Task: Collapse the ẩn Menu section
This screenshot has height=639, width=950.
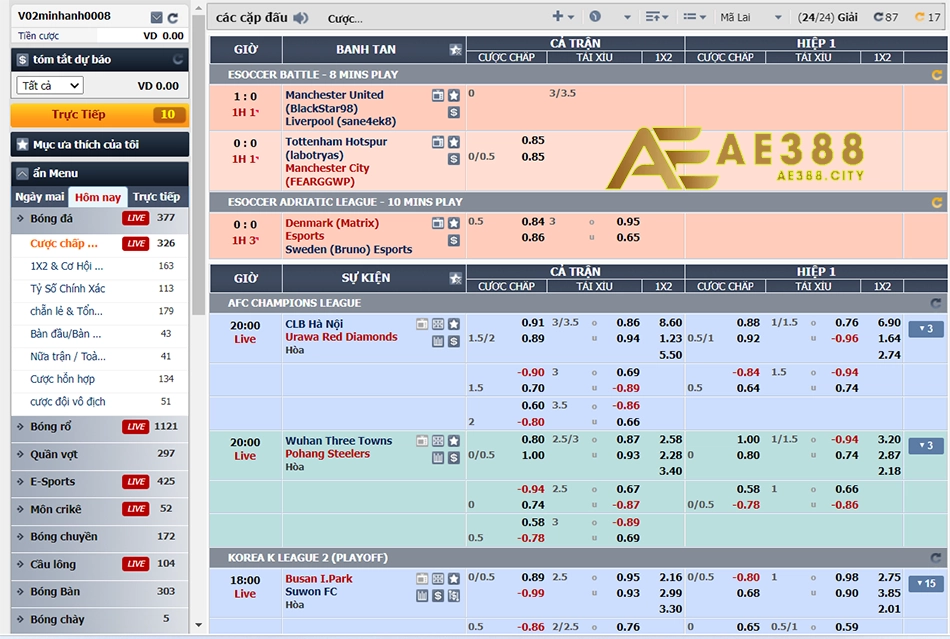Action: click(x=100, y=173)
